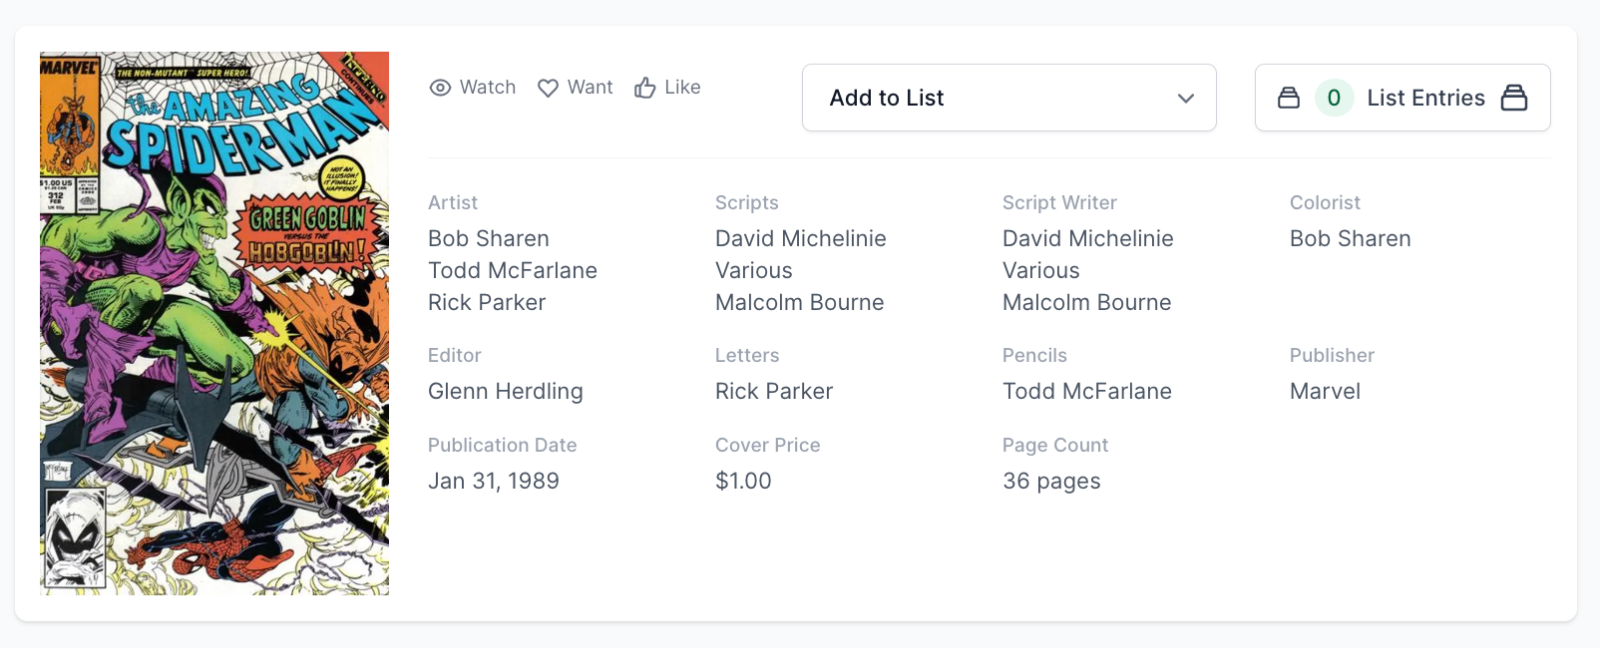Viewport: 1600px width, 648px height.
Task: Click Malcolm Bourne under Script Writer
Action: point(1086,303)
